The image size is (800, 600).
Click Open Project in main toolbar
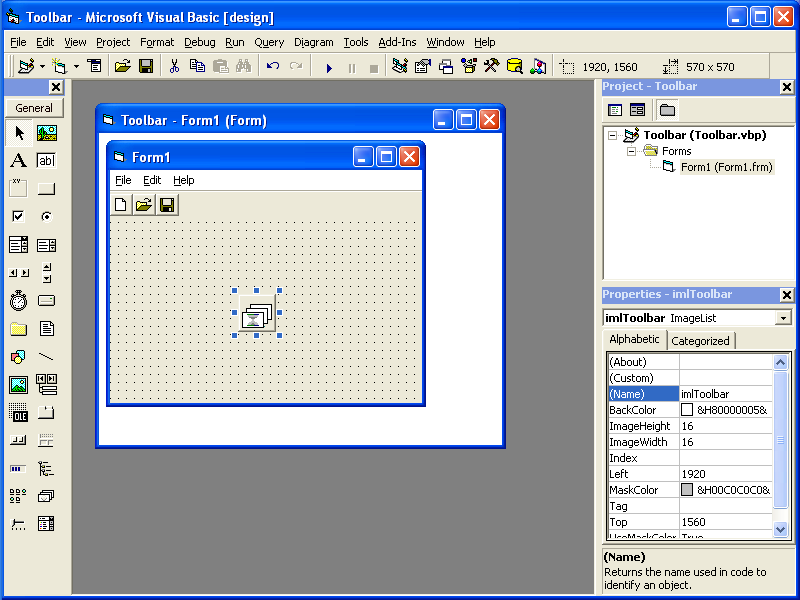pos(123,66)
